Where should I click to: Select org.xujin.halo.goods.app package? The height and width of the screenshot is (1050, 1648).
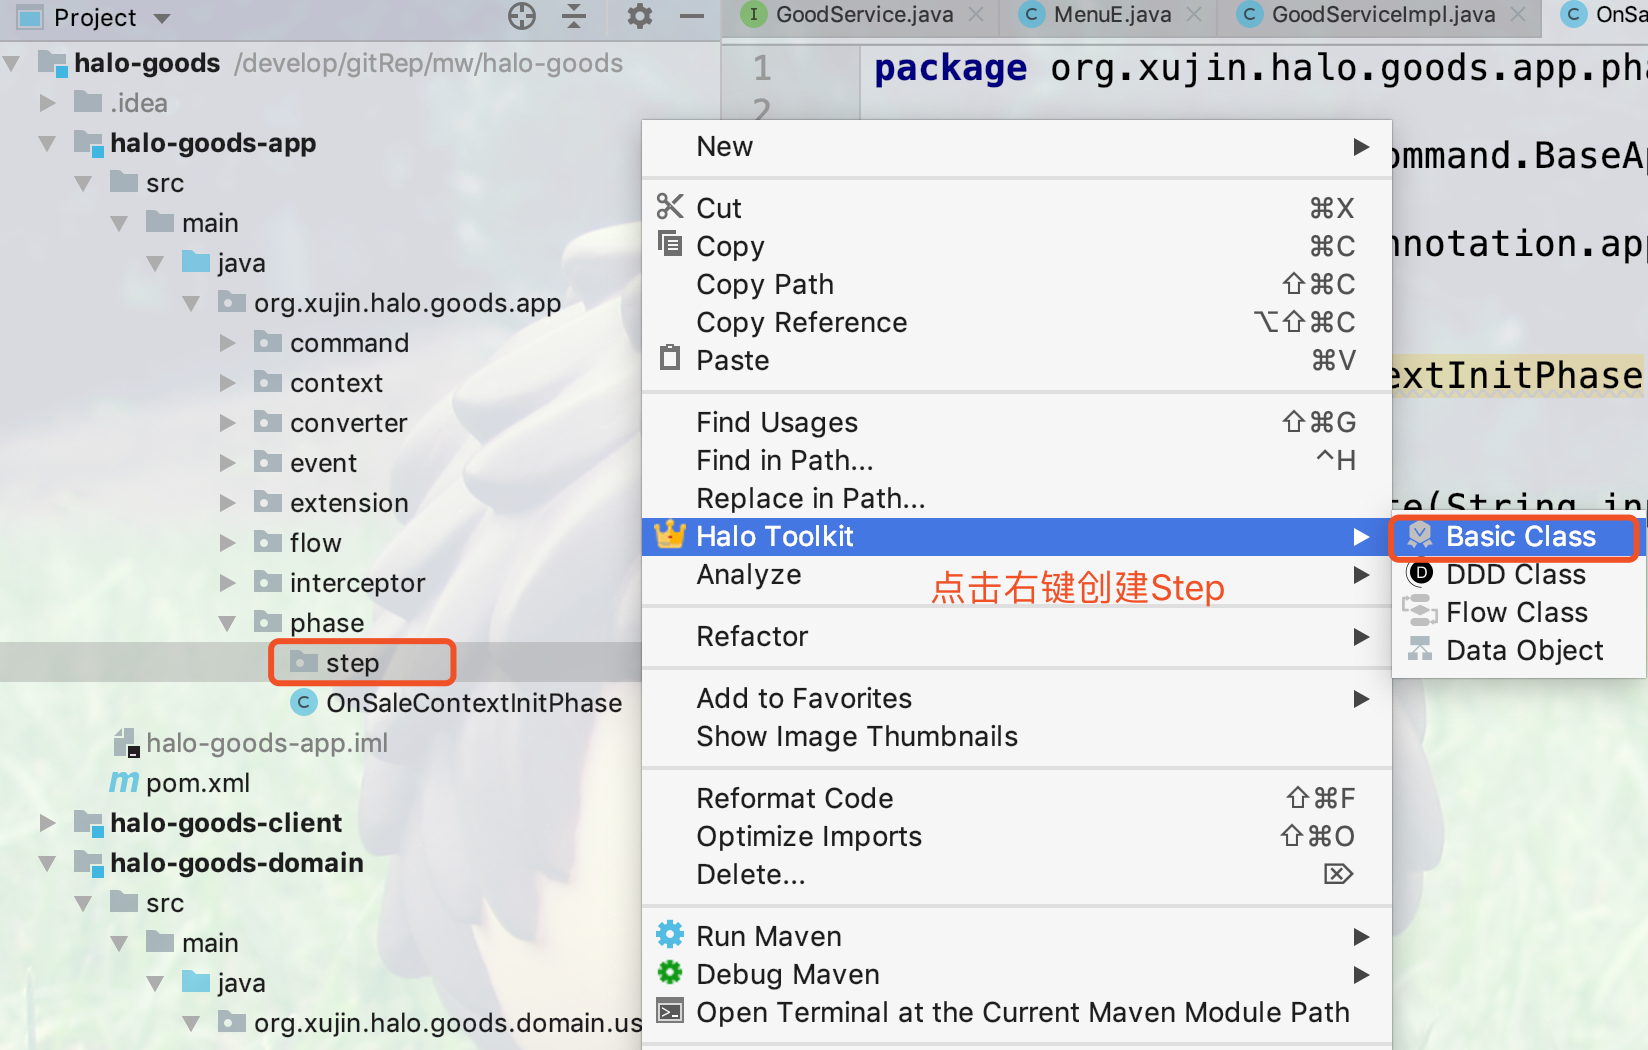coord(407,303)
